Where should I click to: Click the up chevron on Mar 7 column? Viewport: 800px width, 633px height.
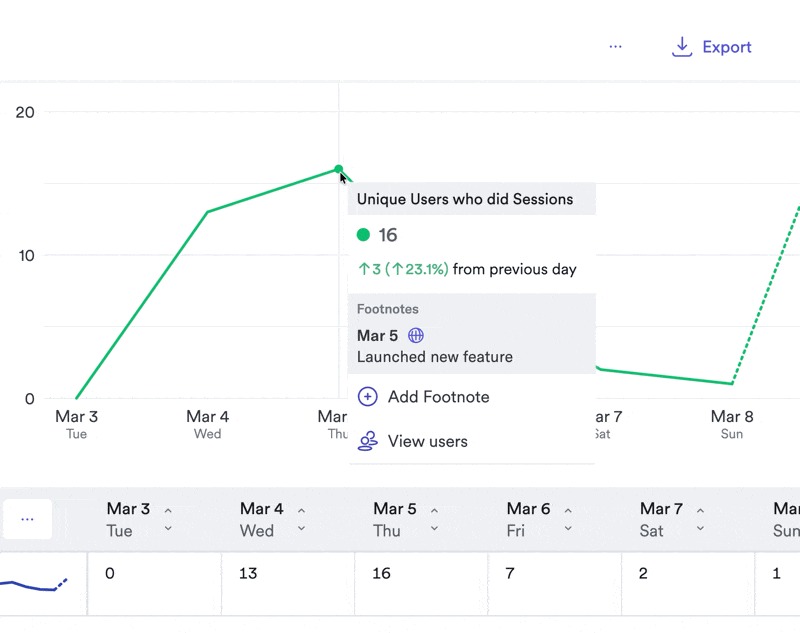click(x=701, y=511)
